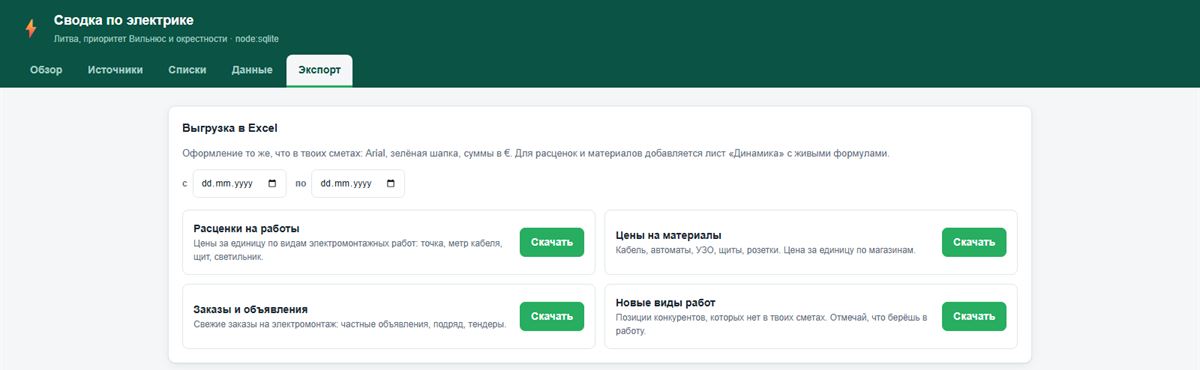Select the Экспорт tab

pos(319,70)
